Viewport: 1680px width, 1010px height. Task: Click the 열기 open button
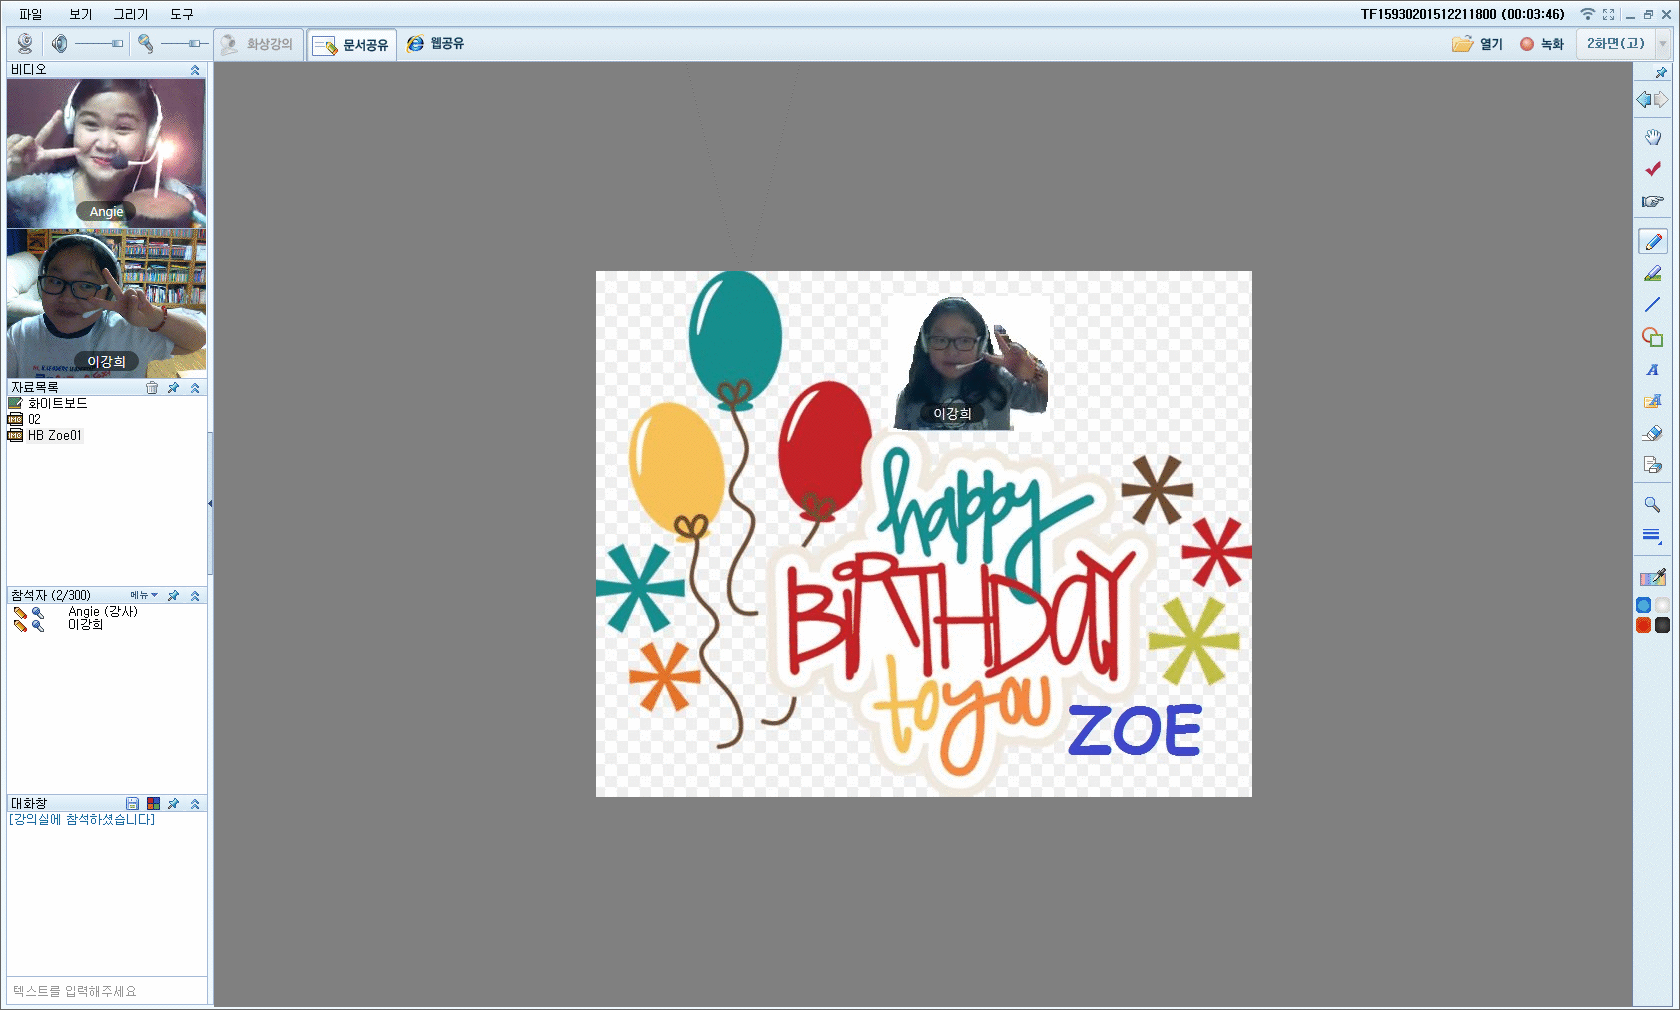tap(1477, 44)
